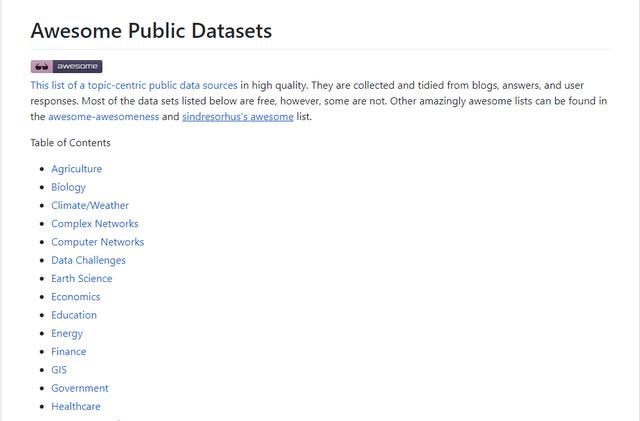
Task: Click the Data Challenges entry
Action: point(88,261)
